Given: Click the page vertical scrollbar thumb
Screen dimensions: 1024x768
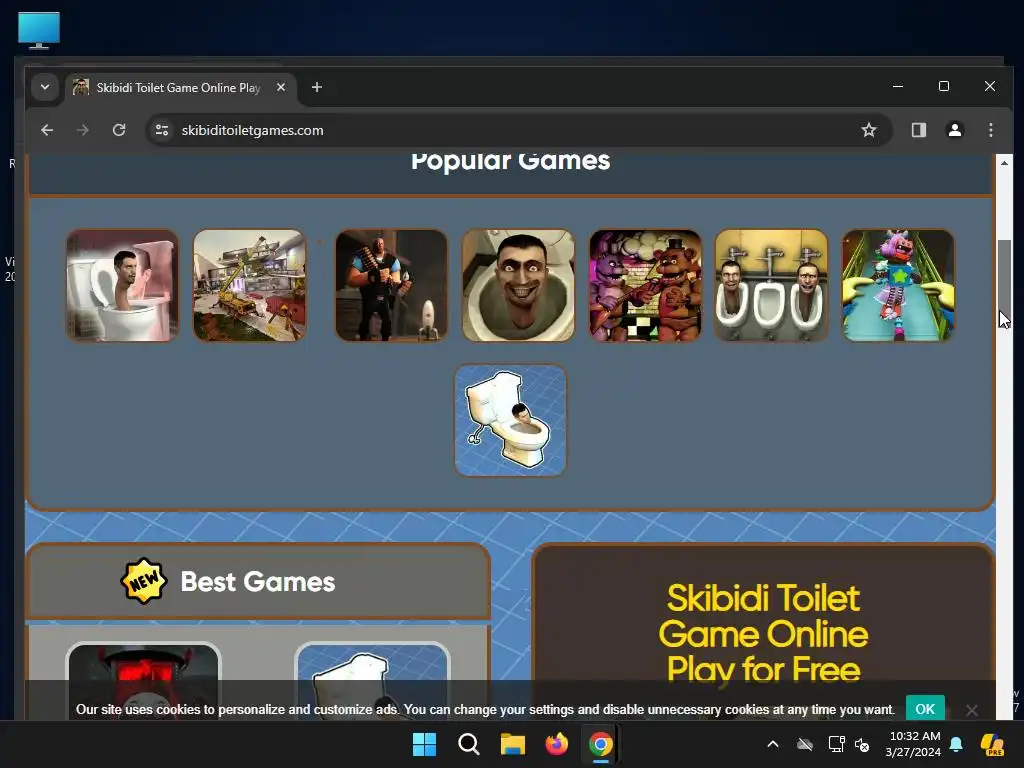Looking at the screenshot, I should 1004,285.
